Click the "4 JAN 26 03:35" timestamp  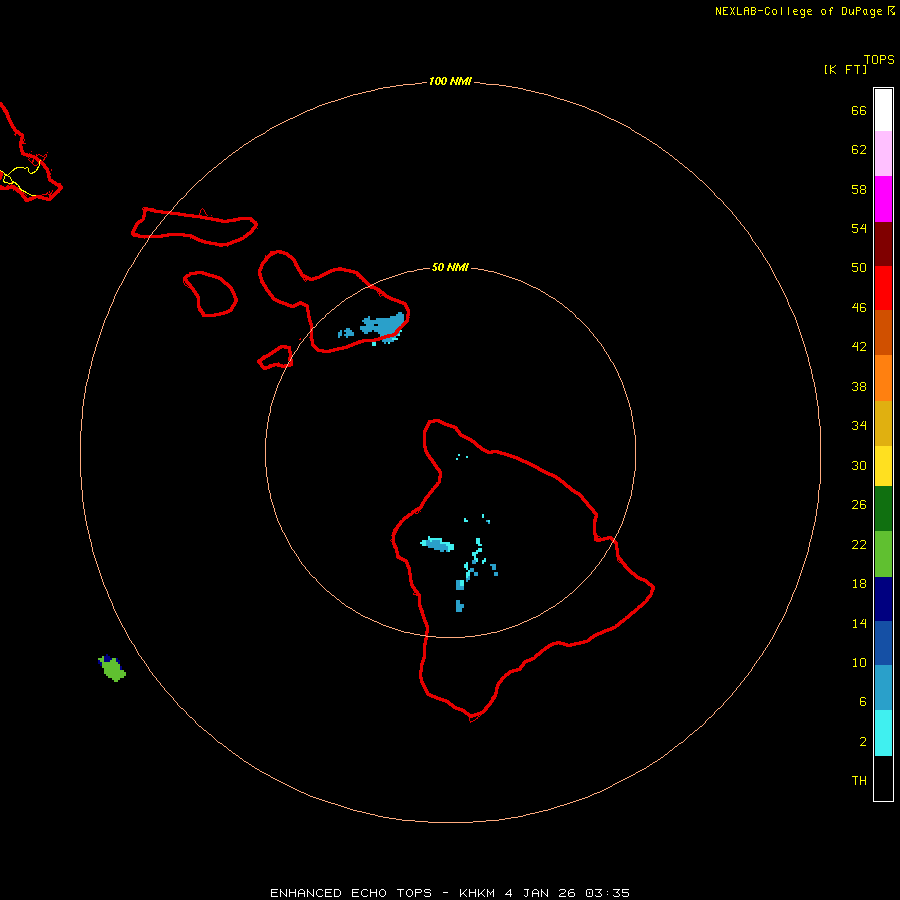[x=567, y=893]
